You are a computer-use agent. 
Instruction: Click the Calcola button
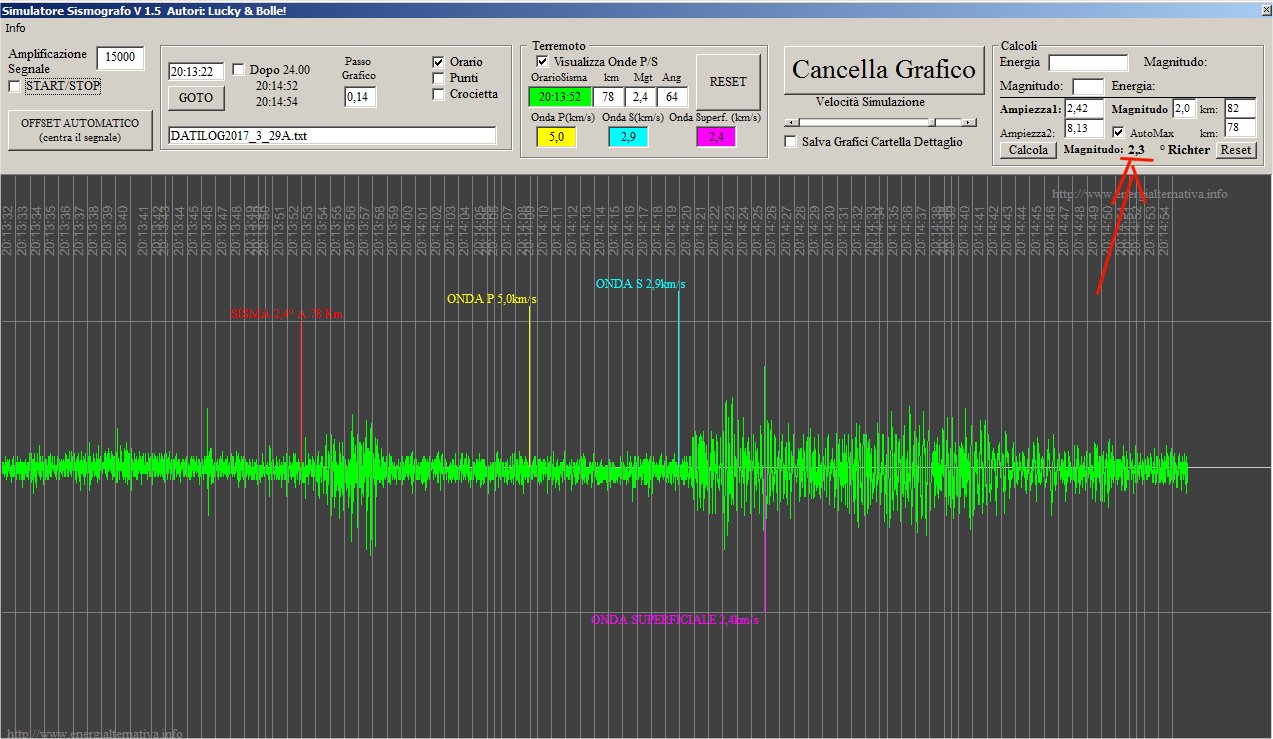click(1028, 150)
